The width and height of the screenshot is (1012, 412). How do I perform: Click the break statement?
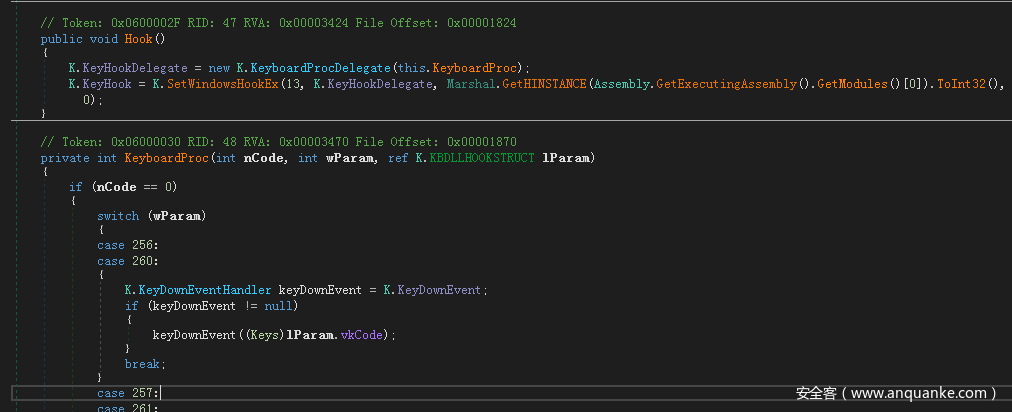144,364
